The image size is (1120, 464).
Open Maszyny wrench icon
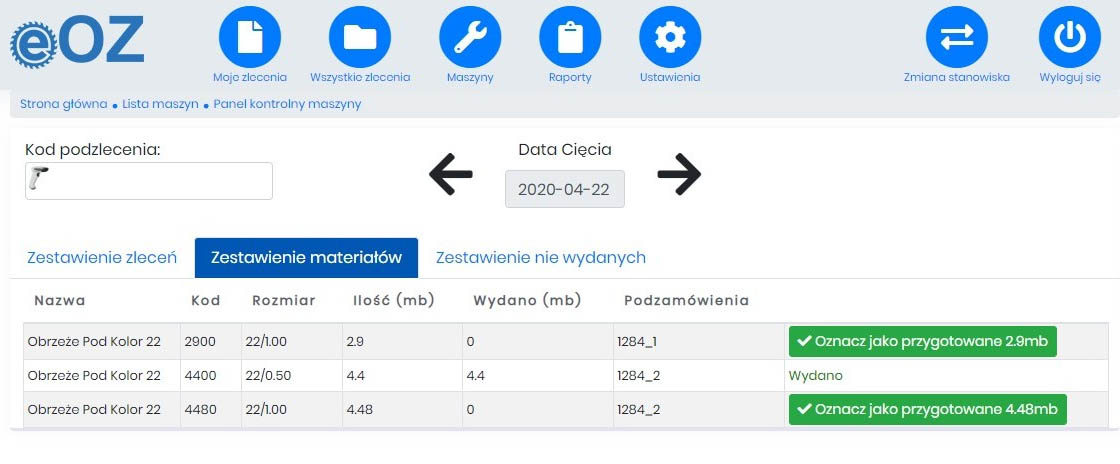tap(470, 37)
